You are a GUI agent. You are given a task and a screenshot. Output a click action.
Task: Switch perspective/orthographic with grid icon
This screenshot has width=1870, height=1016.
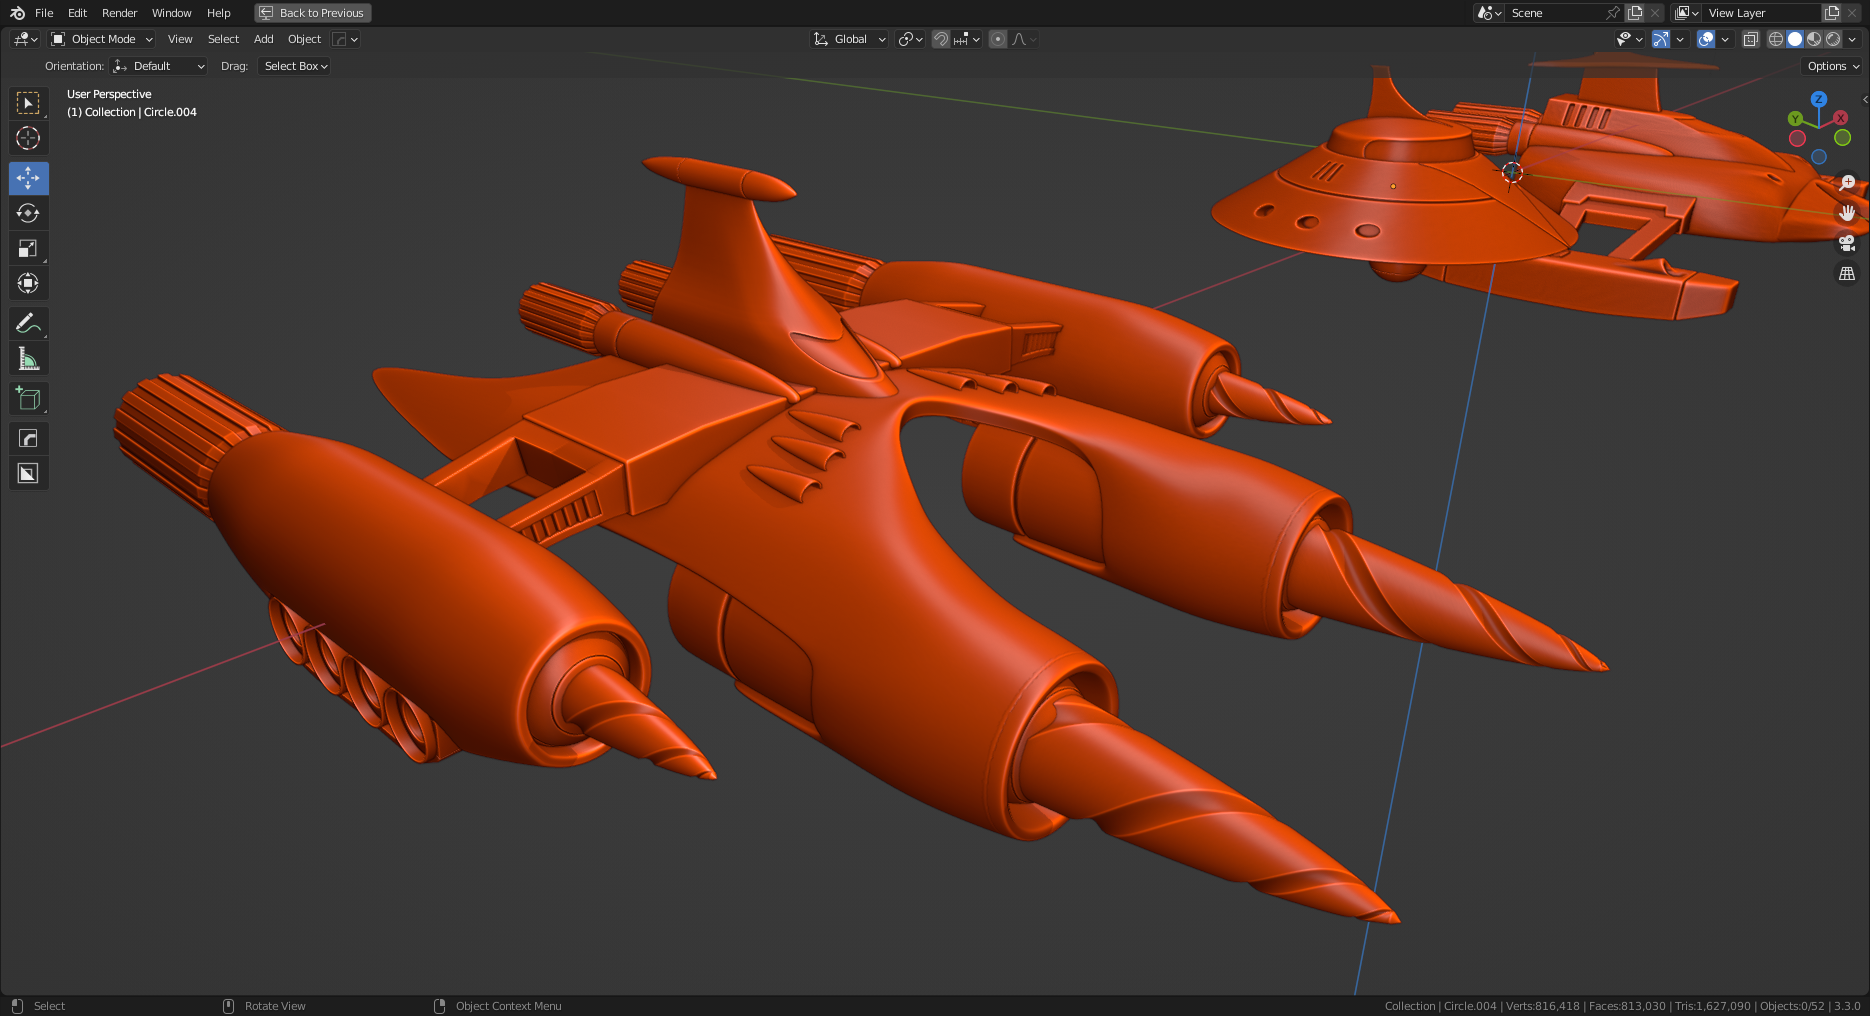(x=1847, y=273)
